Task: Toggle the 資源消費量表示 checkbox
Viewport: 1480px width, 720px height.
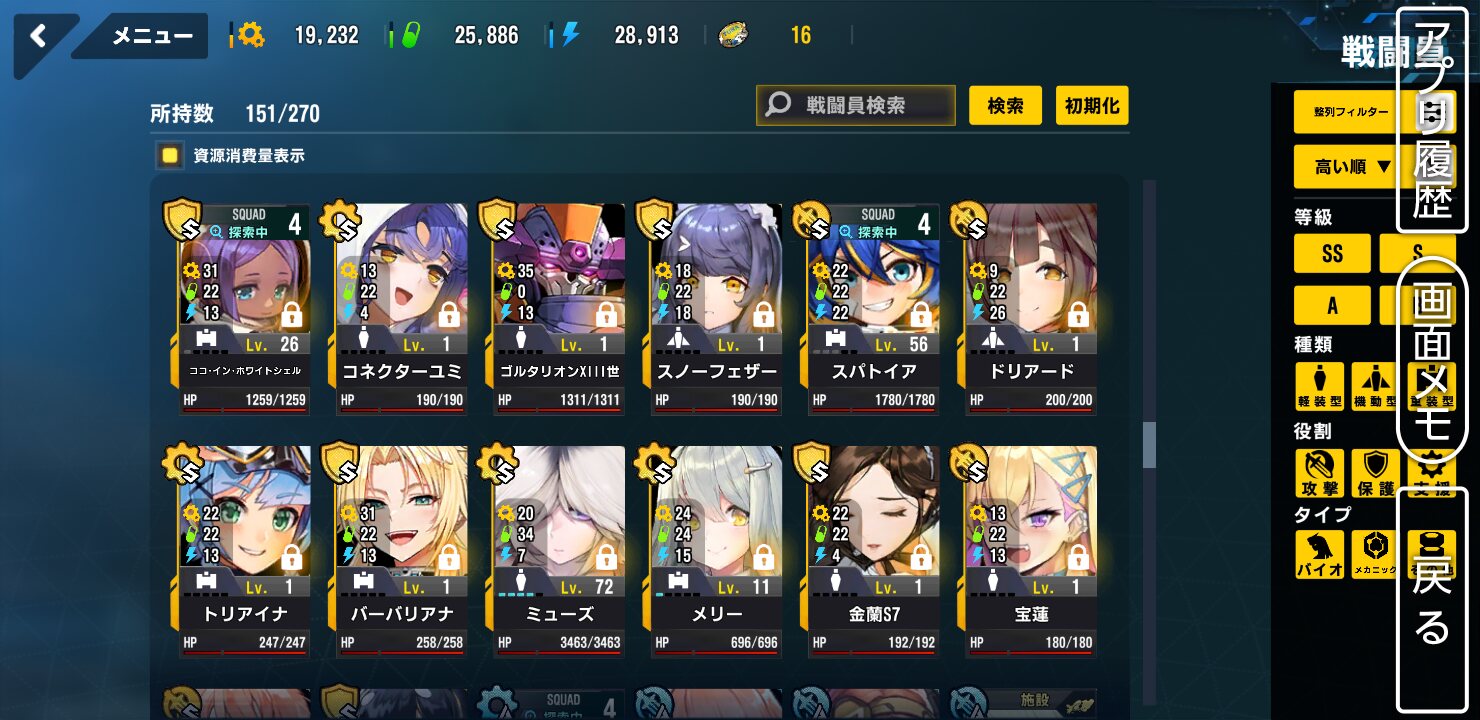Action: (x=170, y=155)
